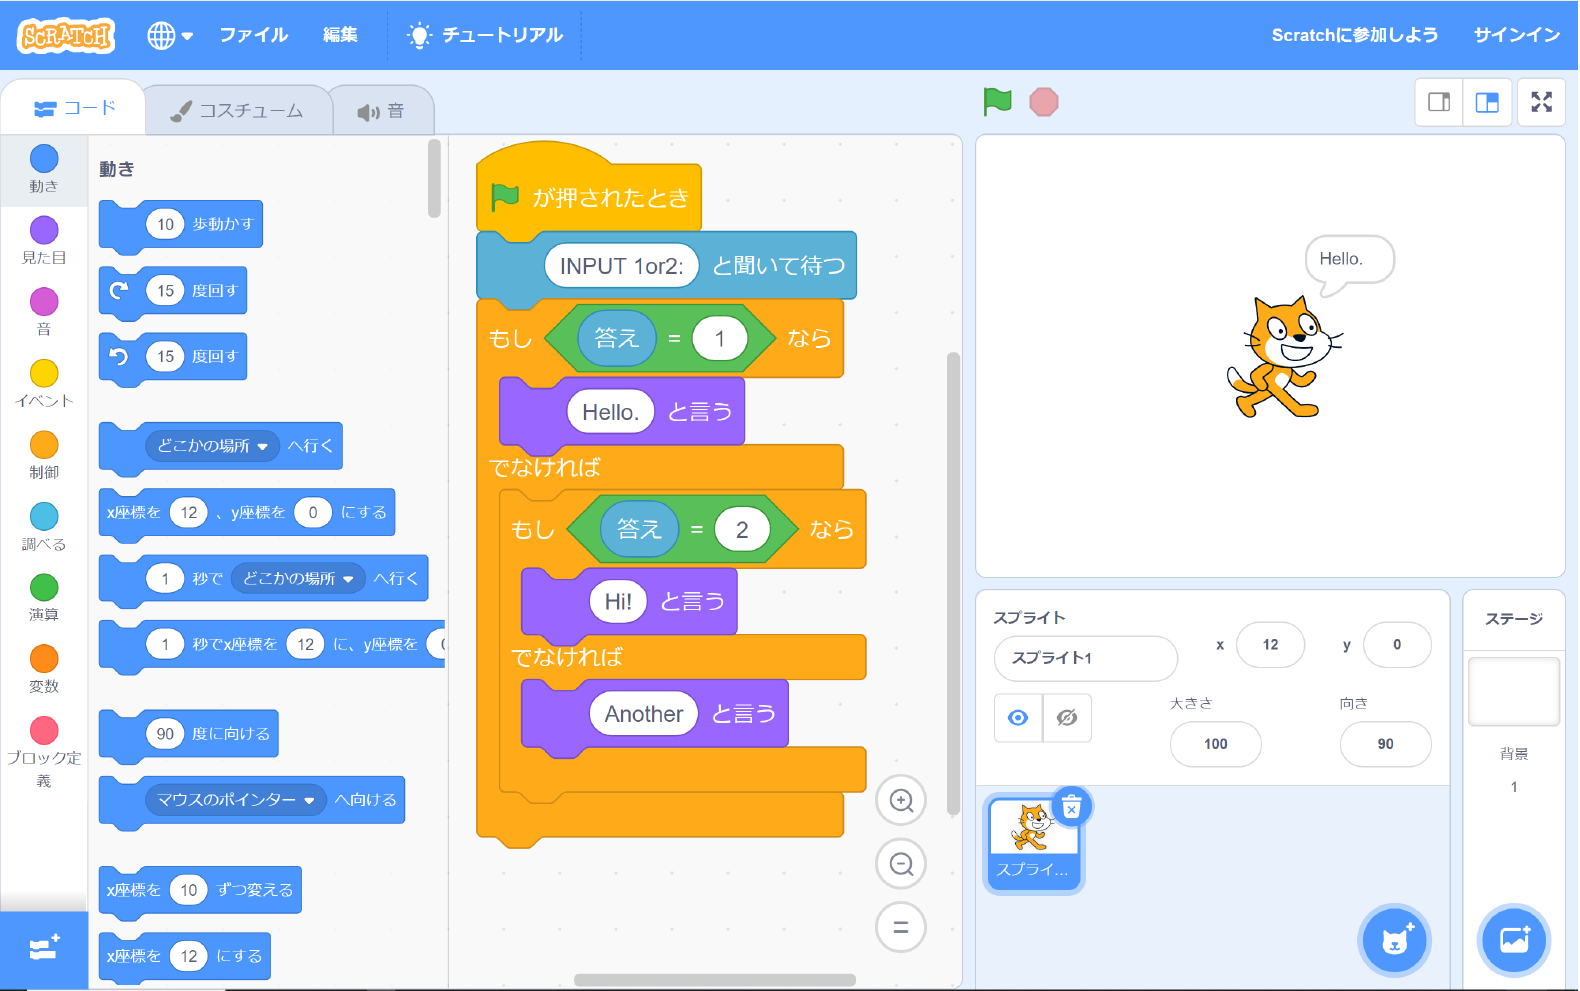Select the 見た目 purple category circle
This screenshot has width=1580, height=991.
tap(44, 231)
